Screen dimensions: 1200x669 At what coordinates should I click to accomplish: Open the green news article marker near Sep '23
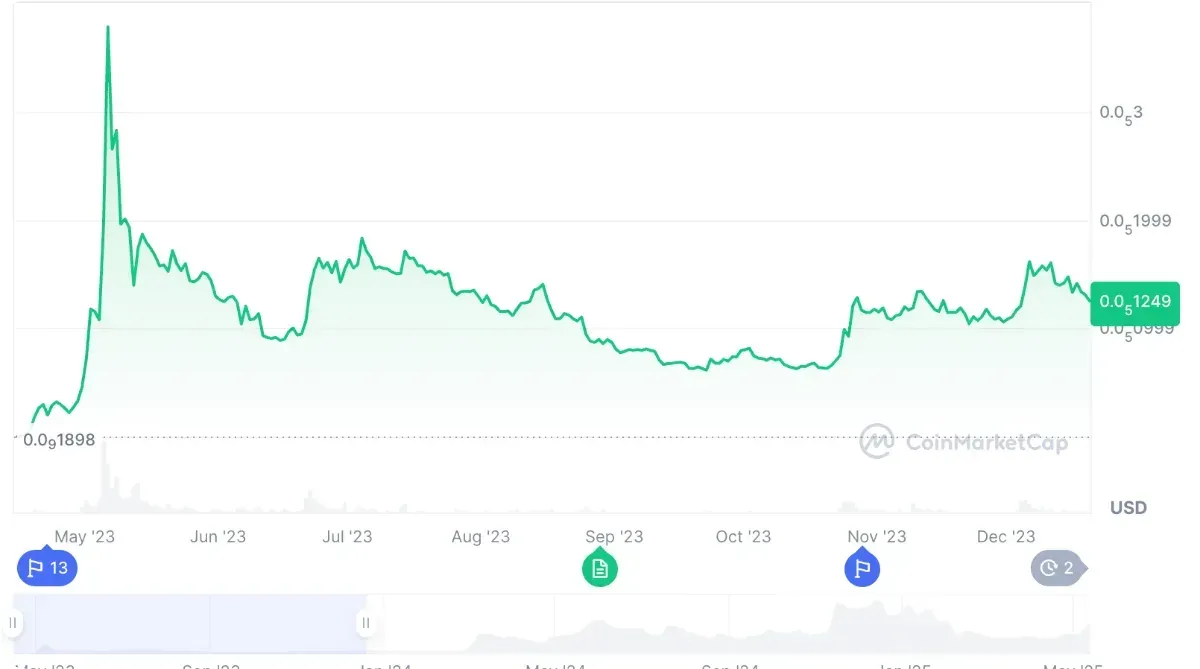[599, 568]
